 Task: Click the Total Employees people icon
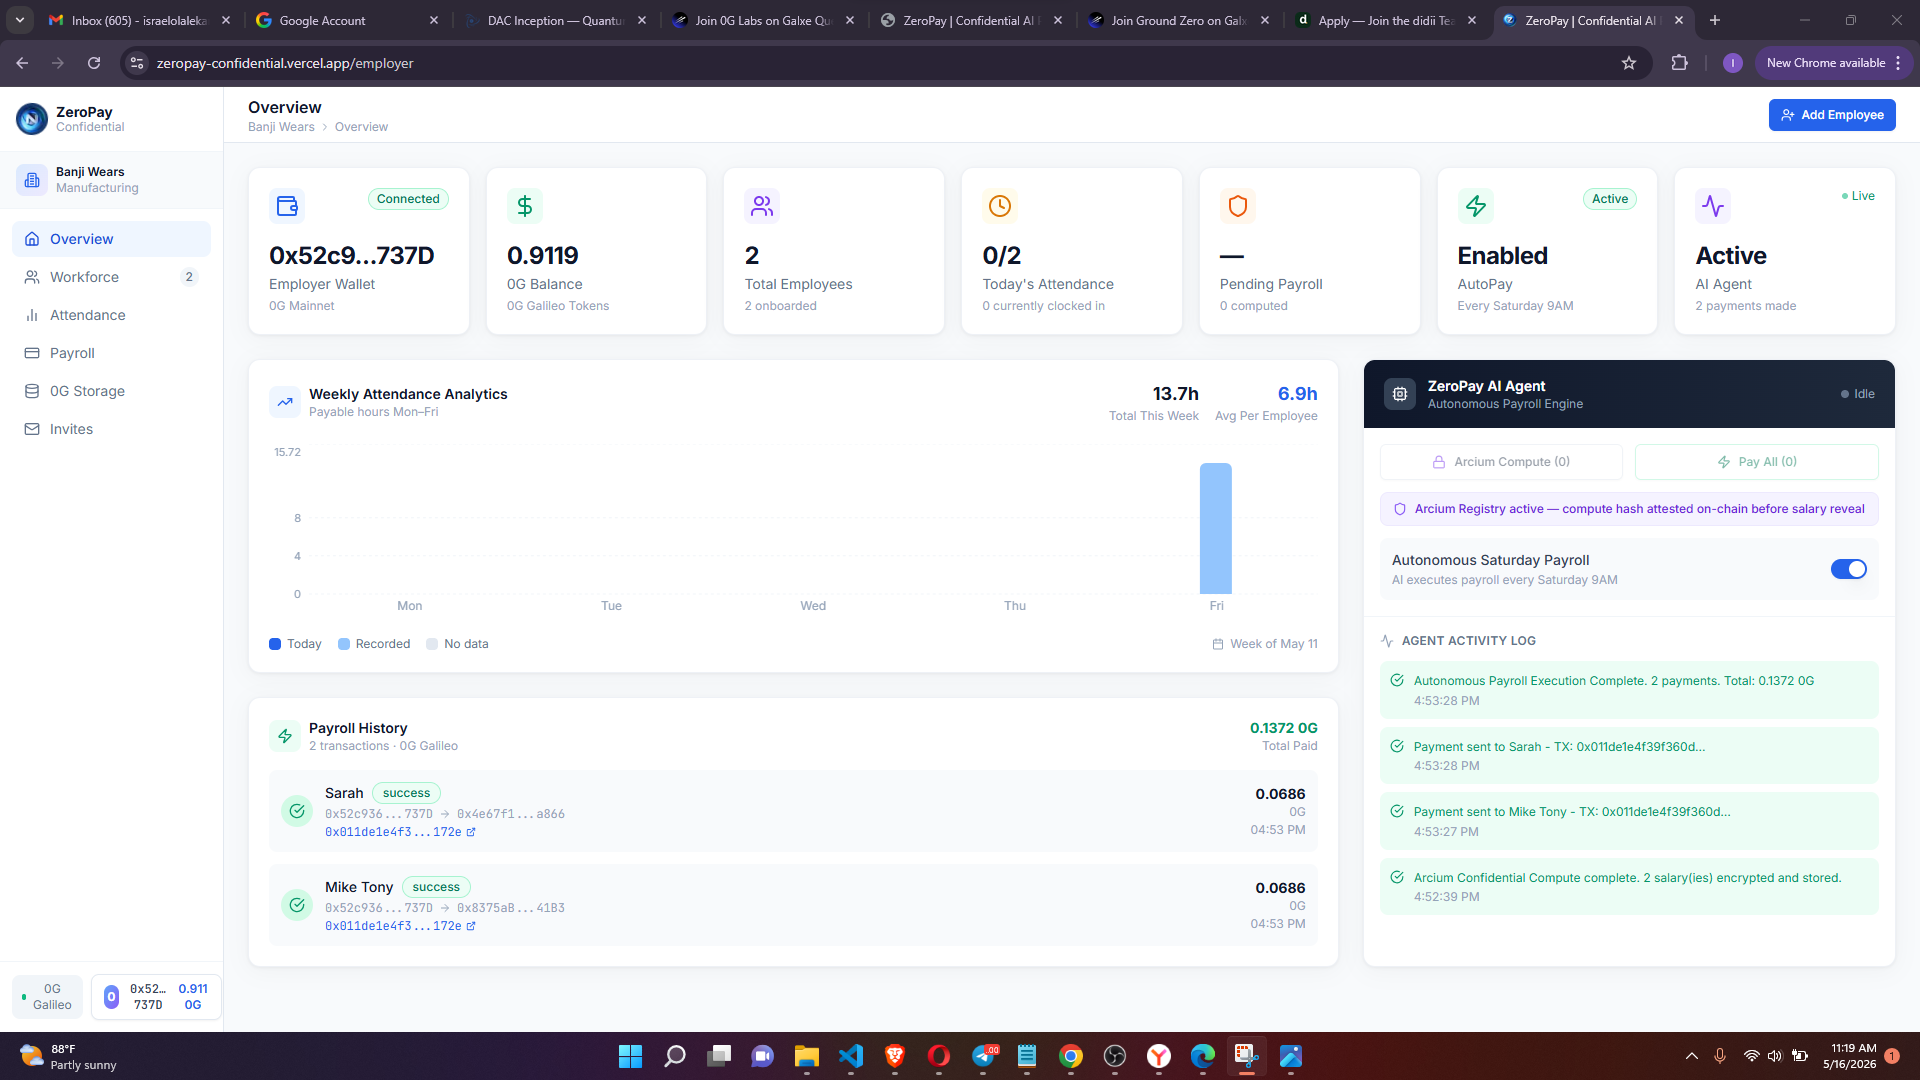(x=762, y=206)
